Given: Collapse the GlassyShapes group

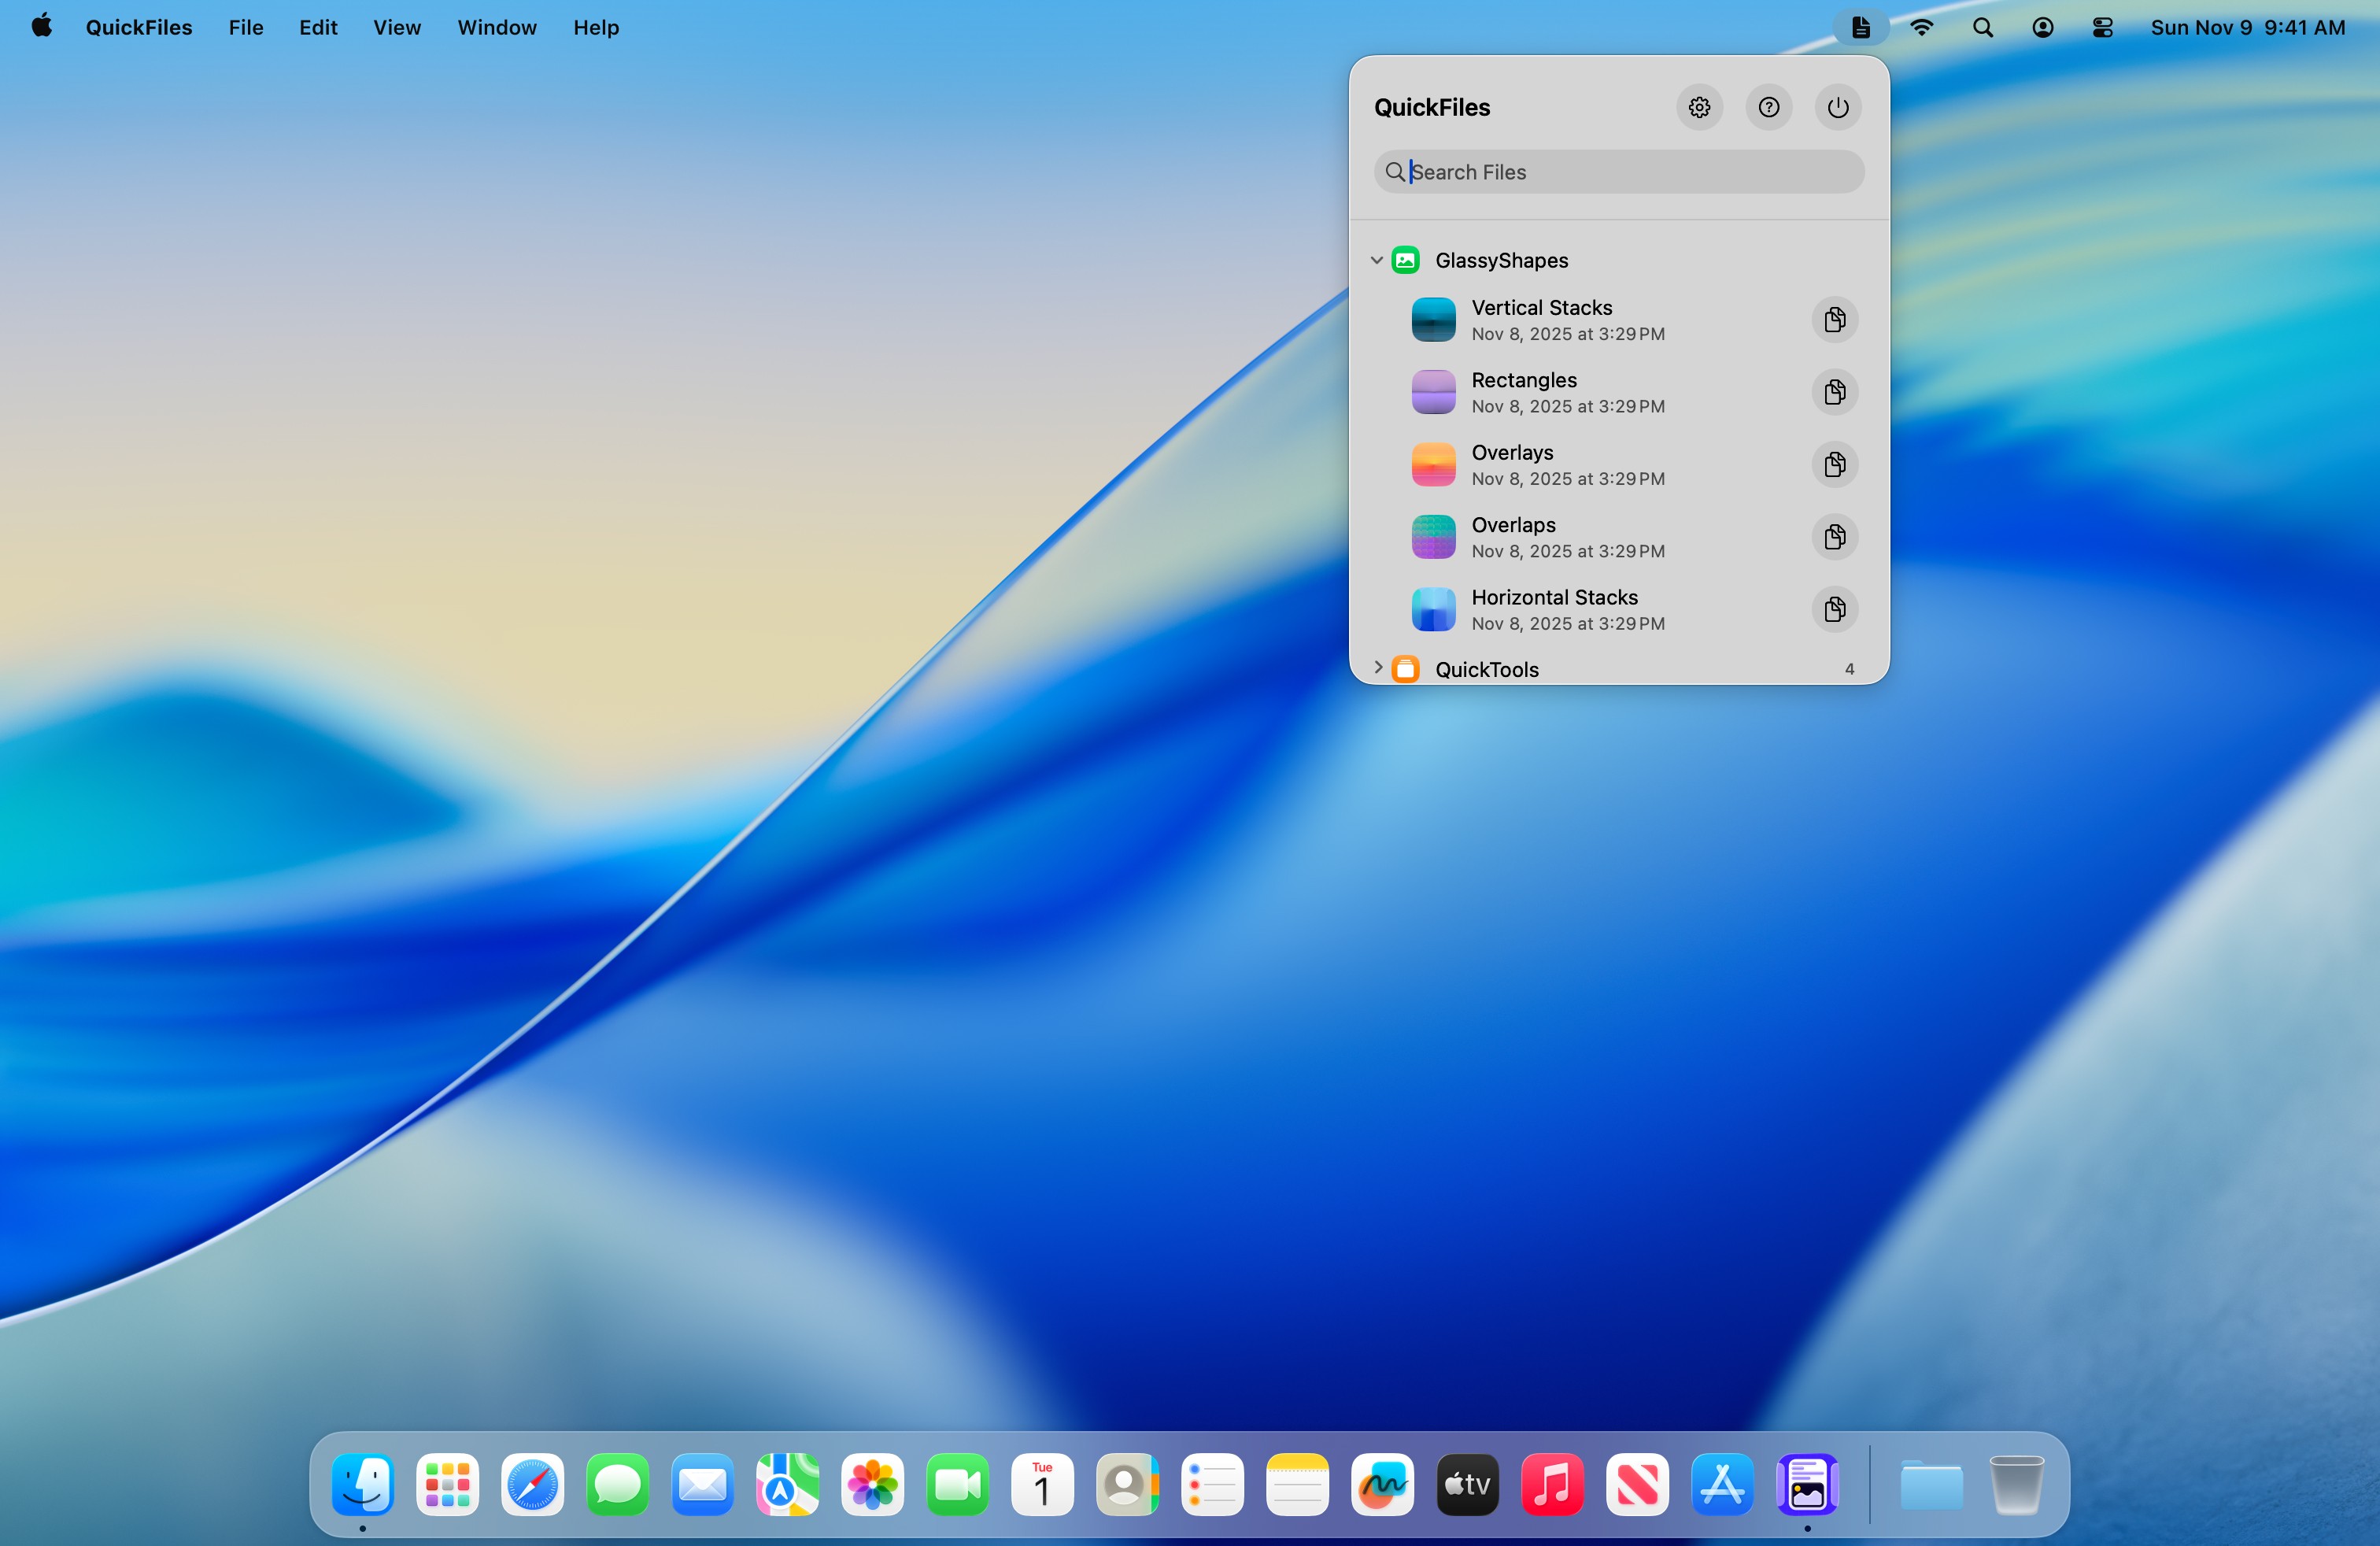Looking at the screenshot, I should point(1377,259).
